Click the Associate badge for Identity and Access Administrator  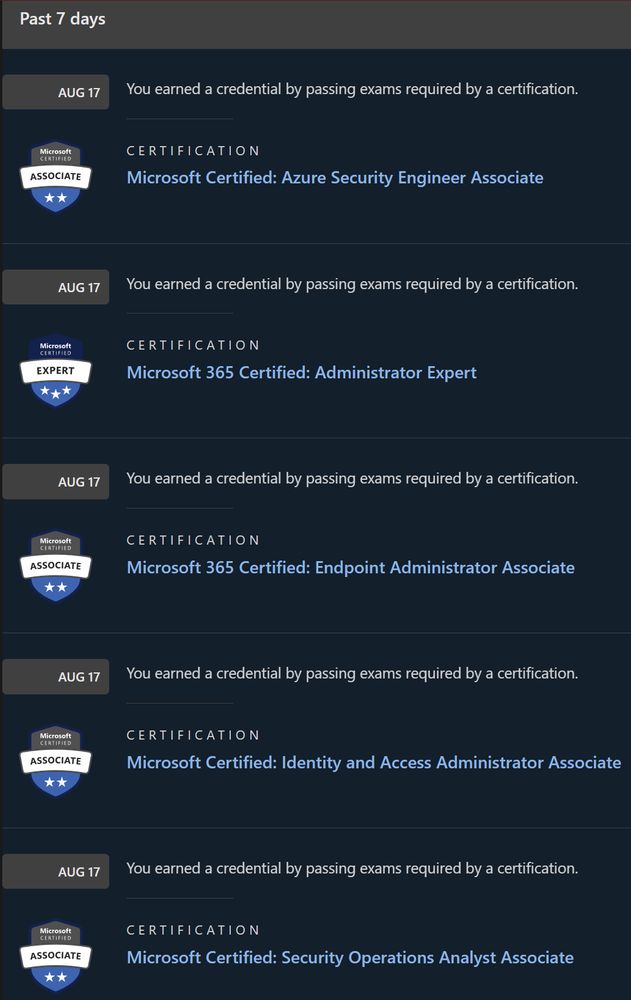click(x=56, y=761)
